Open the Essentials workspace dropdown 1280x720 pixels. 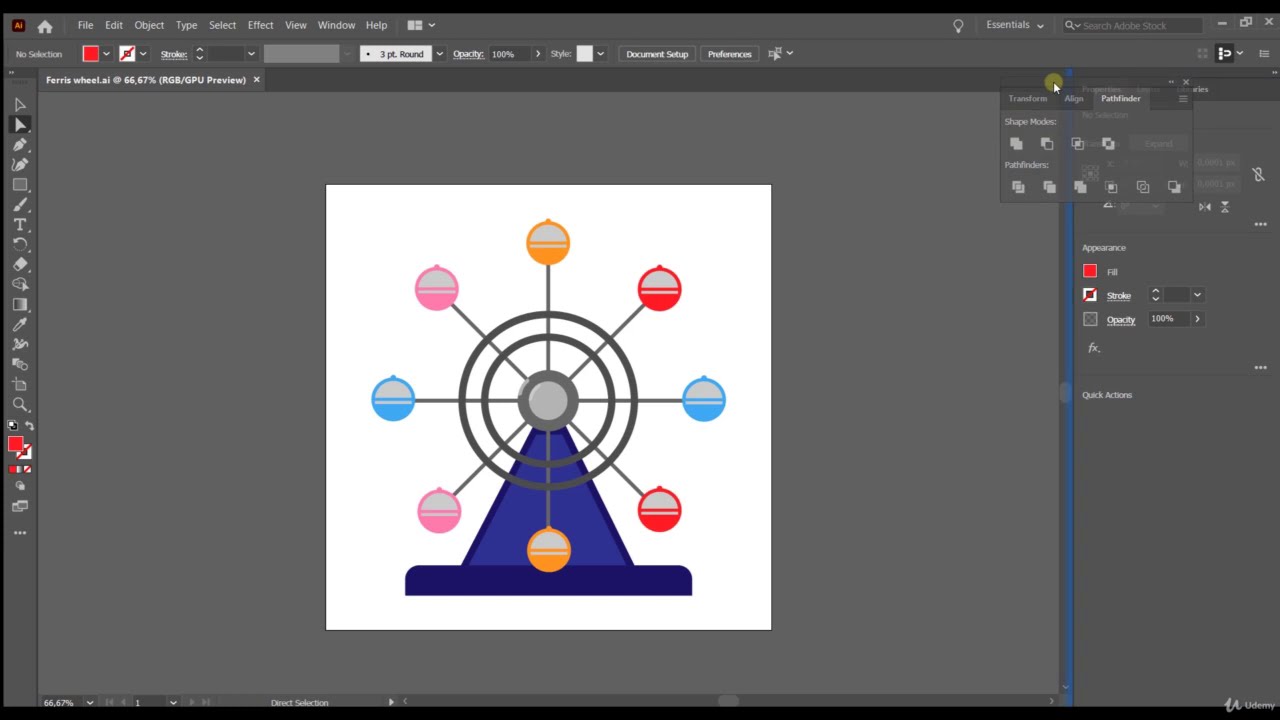point(1015,25)
